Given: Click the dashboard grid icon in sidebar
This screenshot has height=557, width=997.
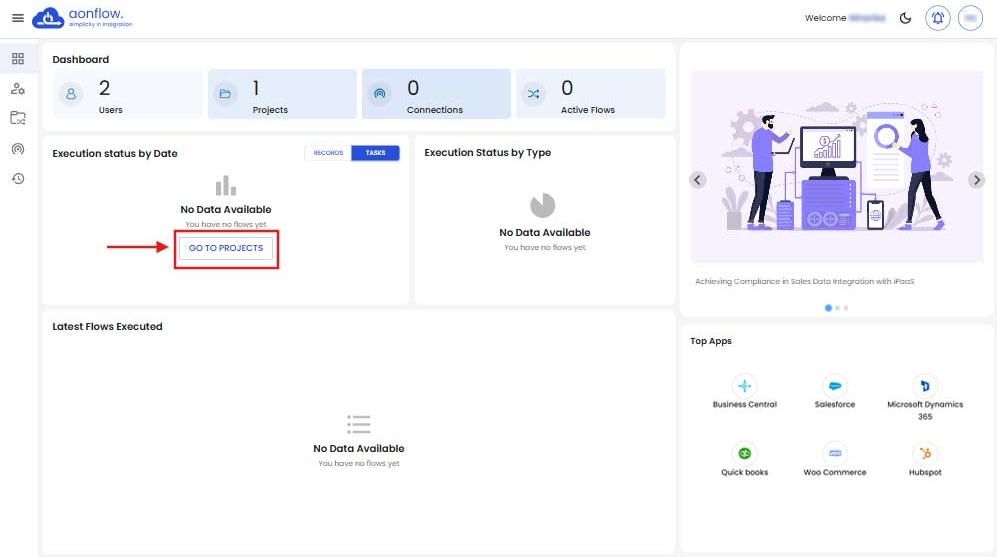Looking at the screenshot, I should (17, 59).
